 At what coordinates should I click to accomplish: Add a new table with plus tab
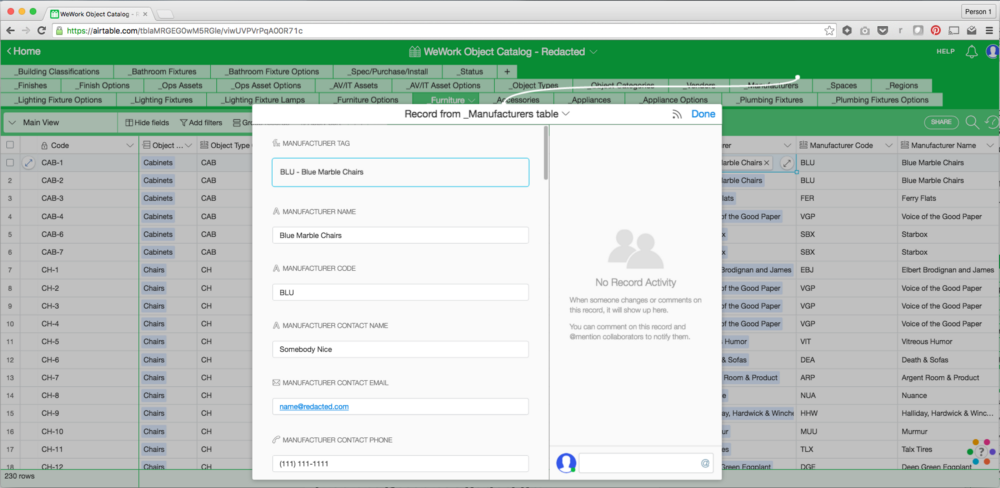507,71
